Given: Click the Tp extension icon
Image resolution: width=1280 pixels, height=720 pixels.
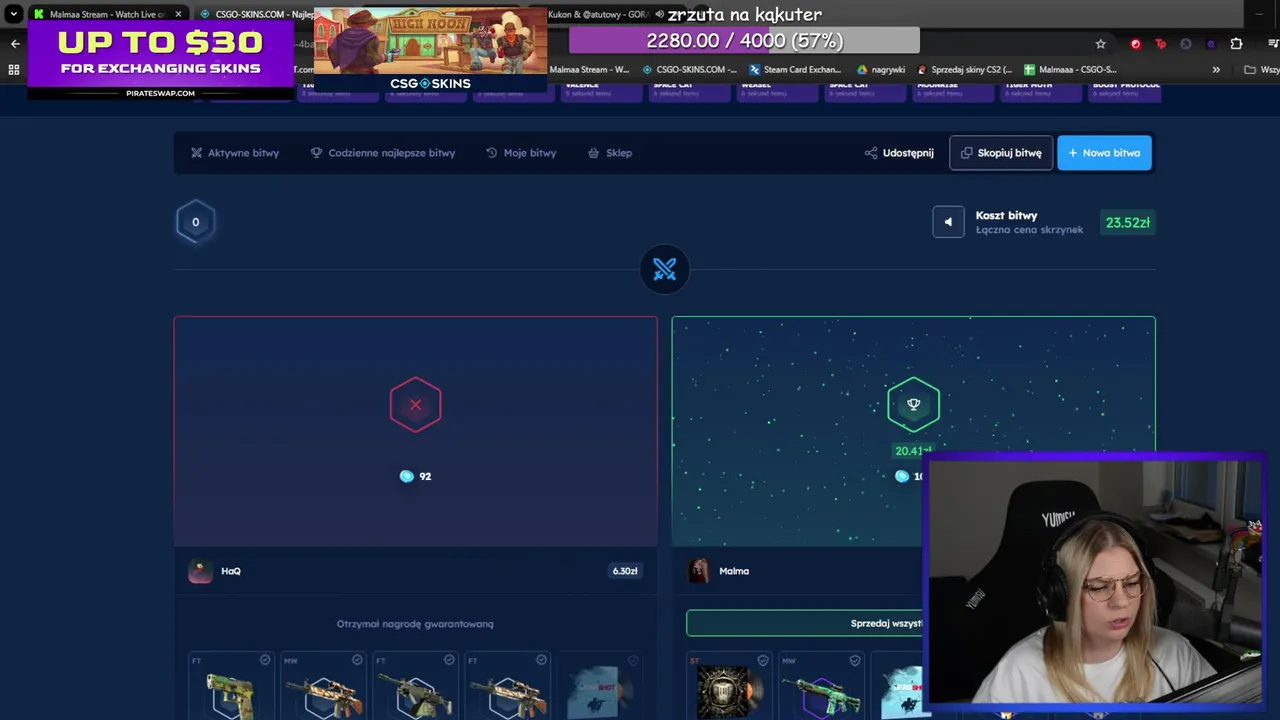Looking at the screenshot, I should [x=1160, y=44].
